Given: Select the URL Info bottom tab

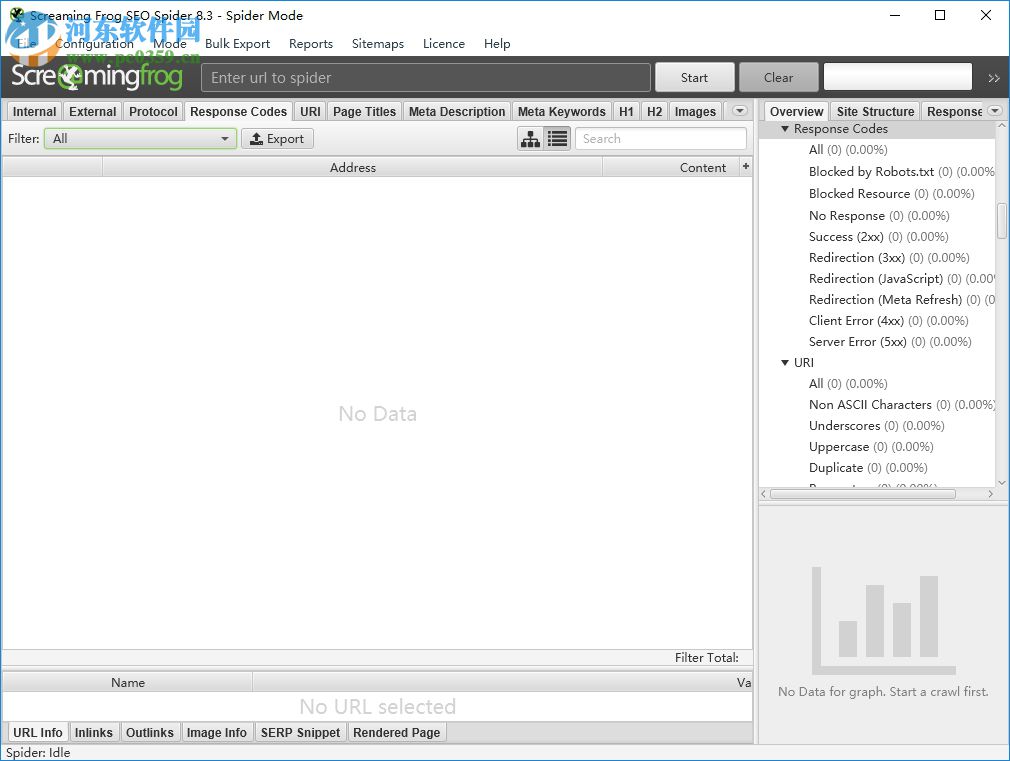Looking at the screenshot, I should click(37, 733).
